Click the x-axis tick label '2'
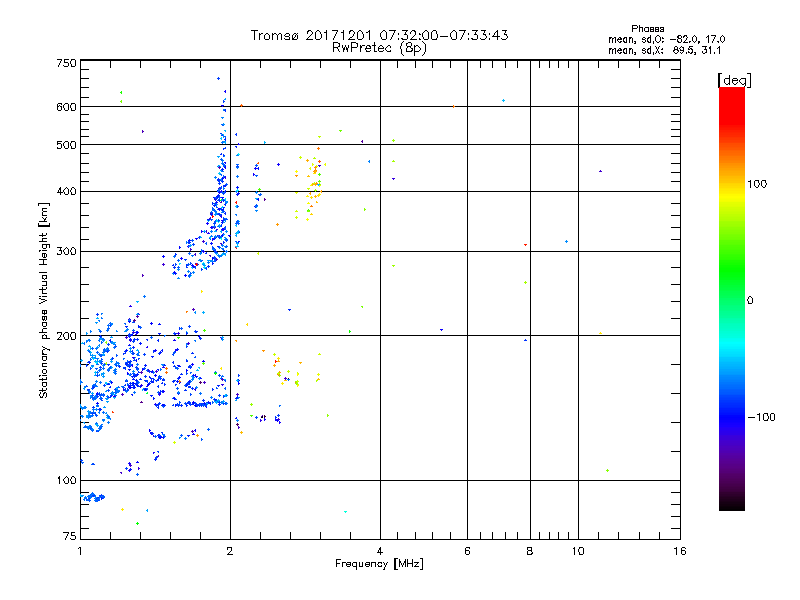 click(230, 551)
